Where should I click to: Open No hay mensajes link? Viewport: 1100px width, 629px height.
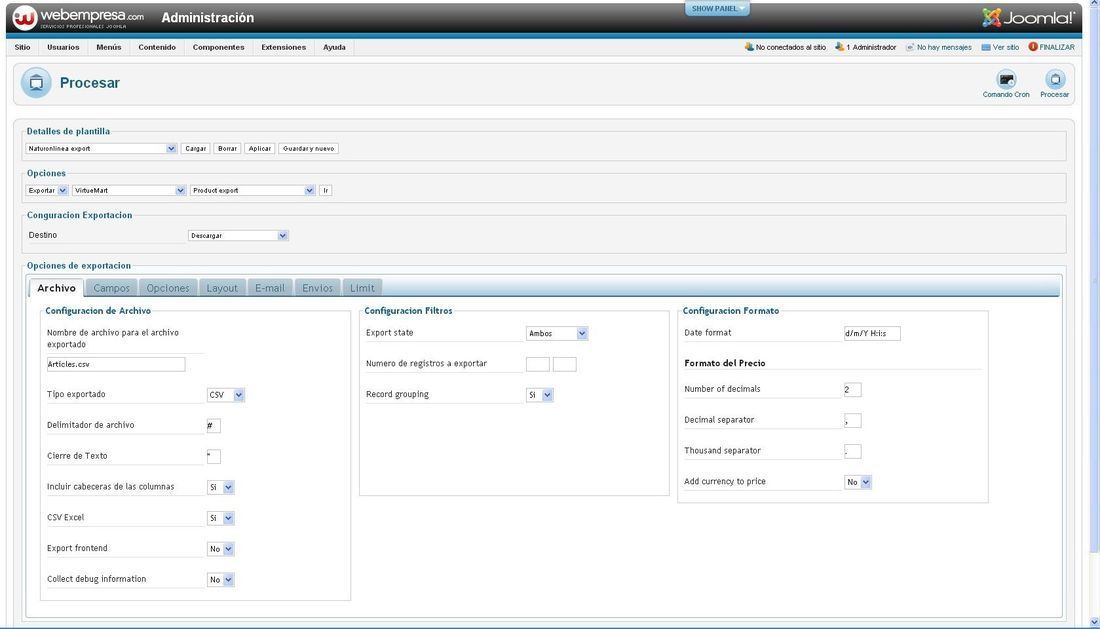tap(939, 47)
